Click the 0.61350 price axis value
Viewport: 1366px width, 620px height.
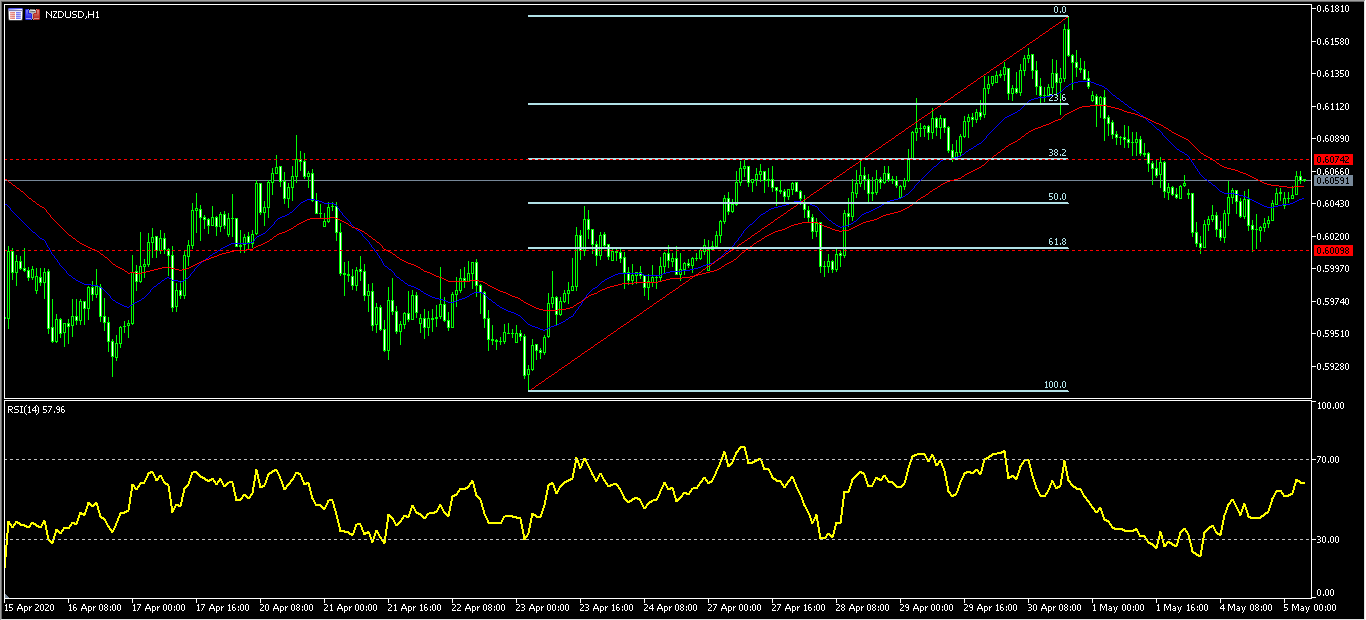click(1334, 73)
